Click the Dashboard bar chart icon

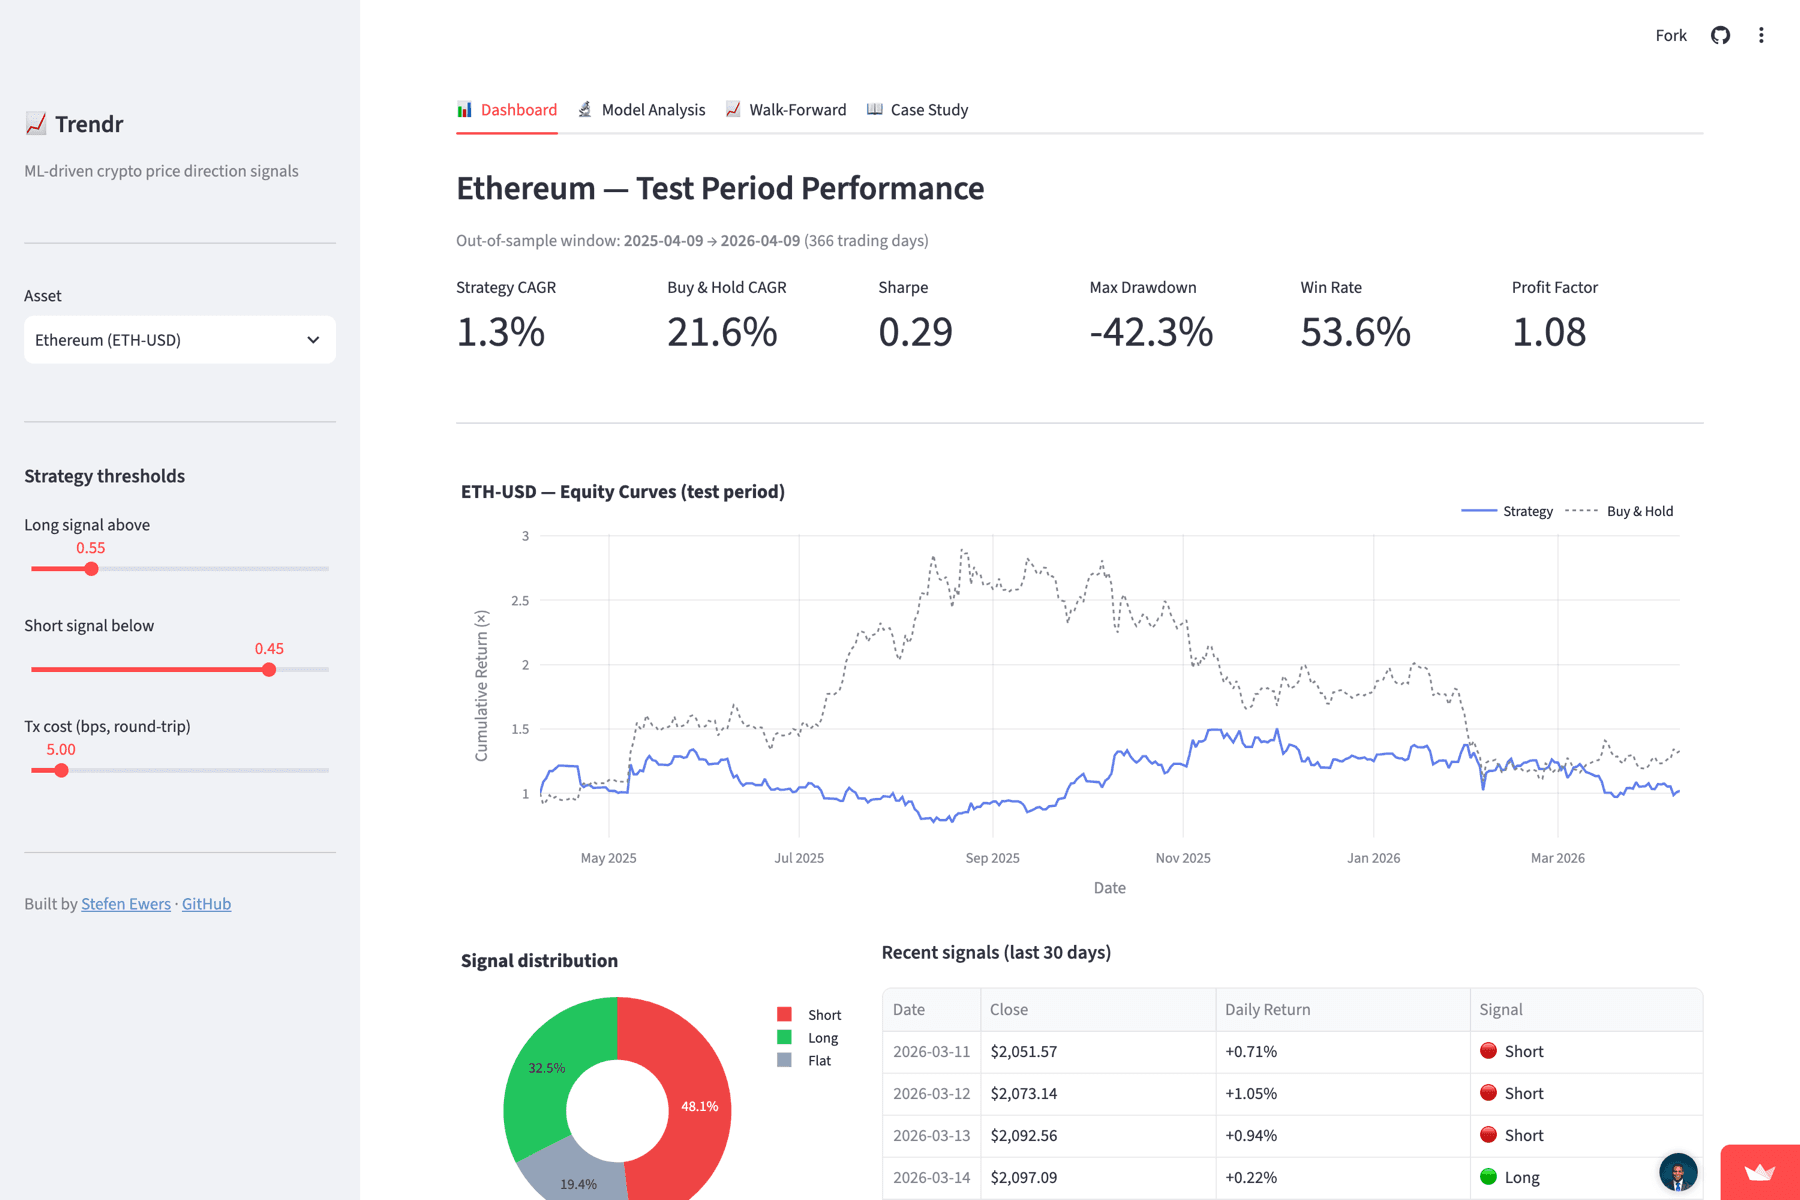coord(465,109)
